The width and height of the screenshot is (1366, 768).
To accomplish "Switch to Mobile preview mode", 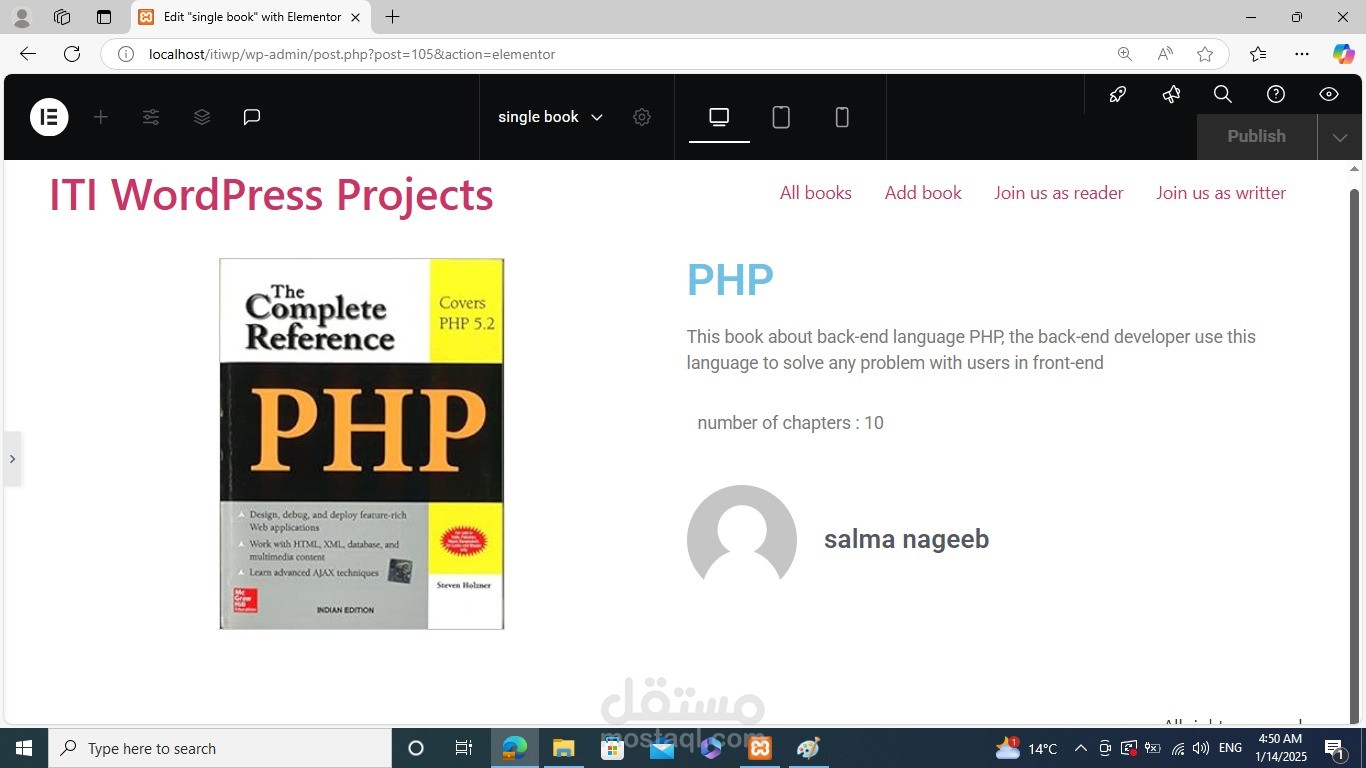I will tap(842, 117).
